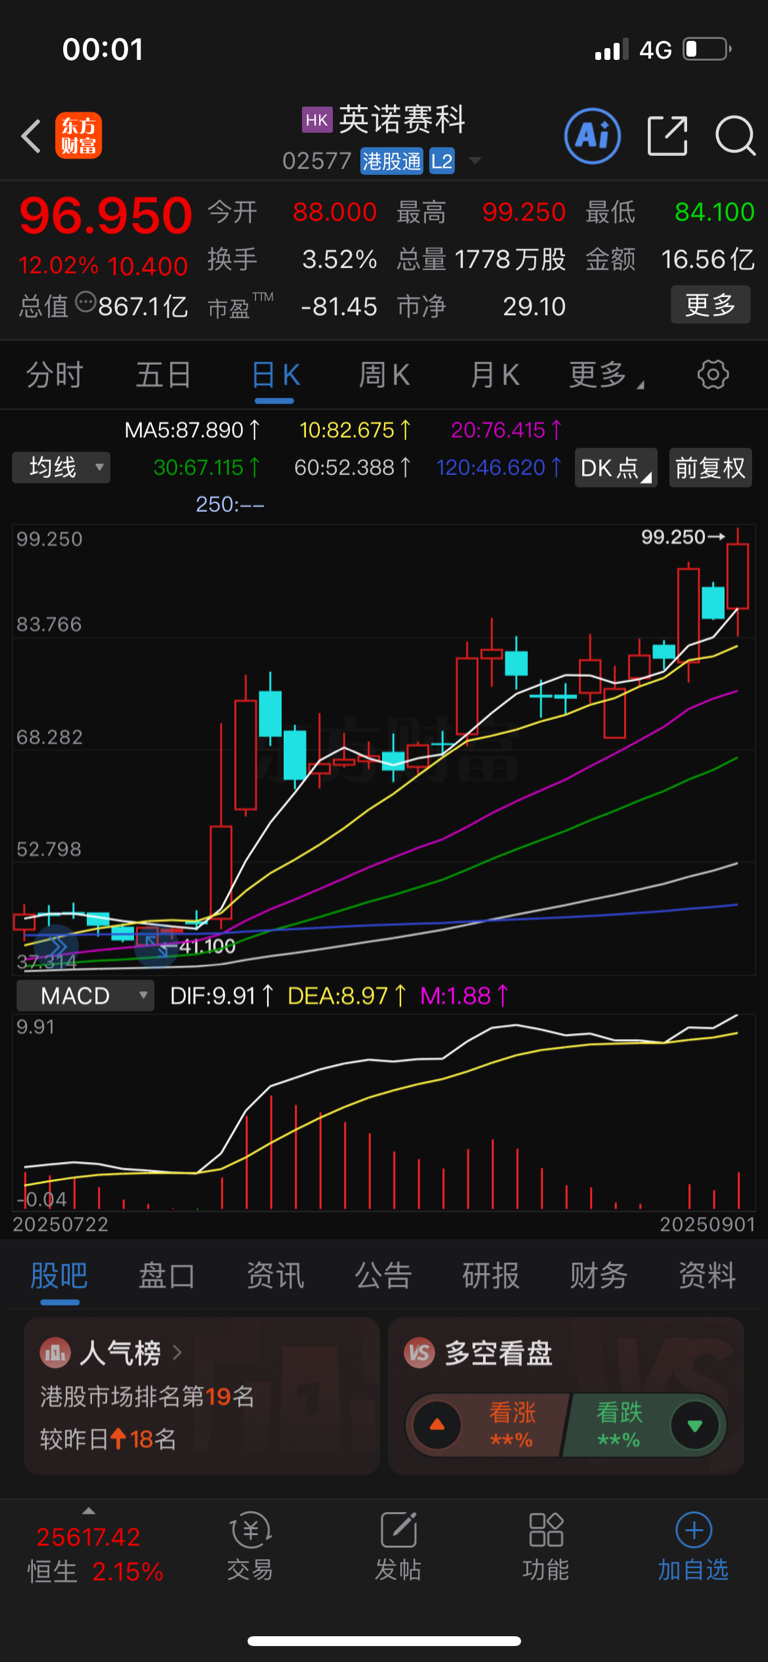Tap the L2 level badge
Screen dimensions: 768x1663
(x=442, y=161)
